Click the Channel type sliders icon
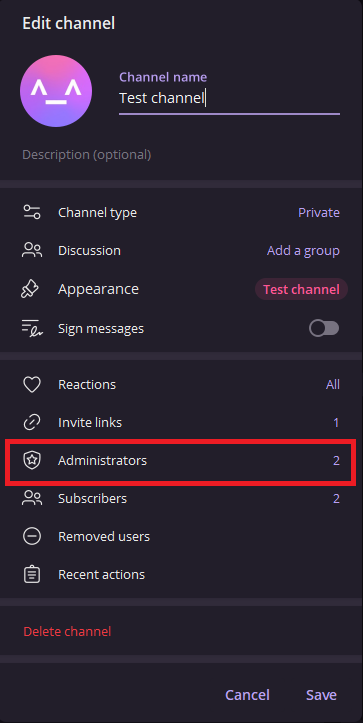The height and width of the screenshot is (723, 363). coord(32,213)
